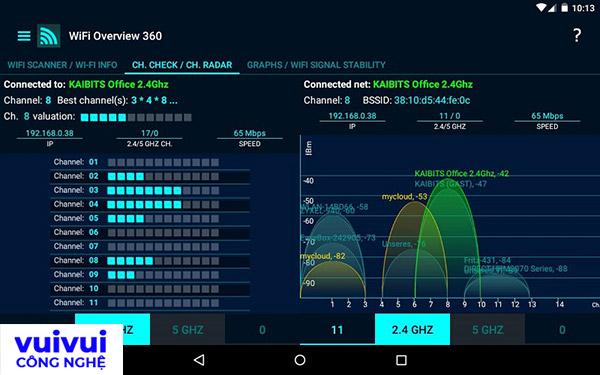Tap the 0 count at far right
The width and height of the screenshot is (600, 375).
pos(562,329)
